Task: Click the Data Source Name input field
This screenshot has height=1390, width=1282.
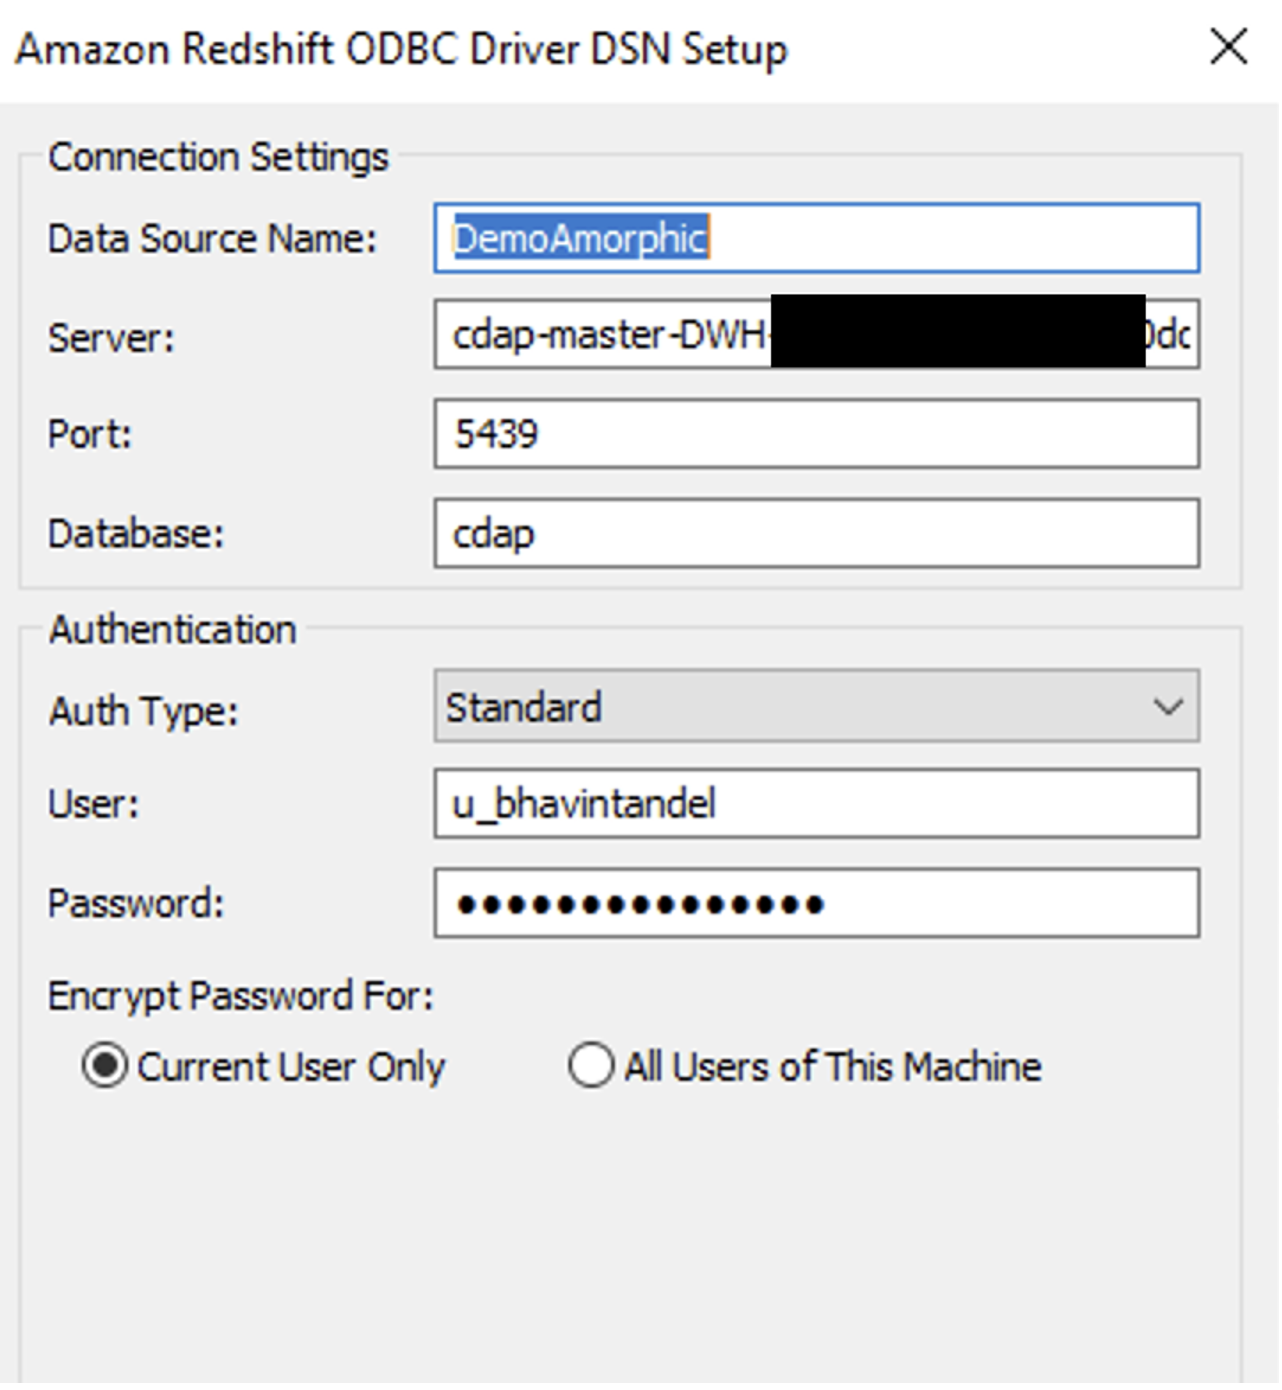Action: [x=817, y=238]
